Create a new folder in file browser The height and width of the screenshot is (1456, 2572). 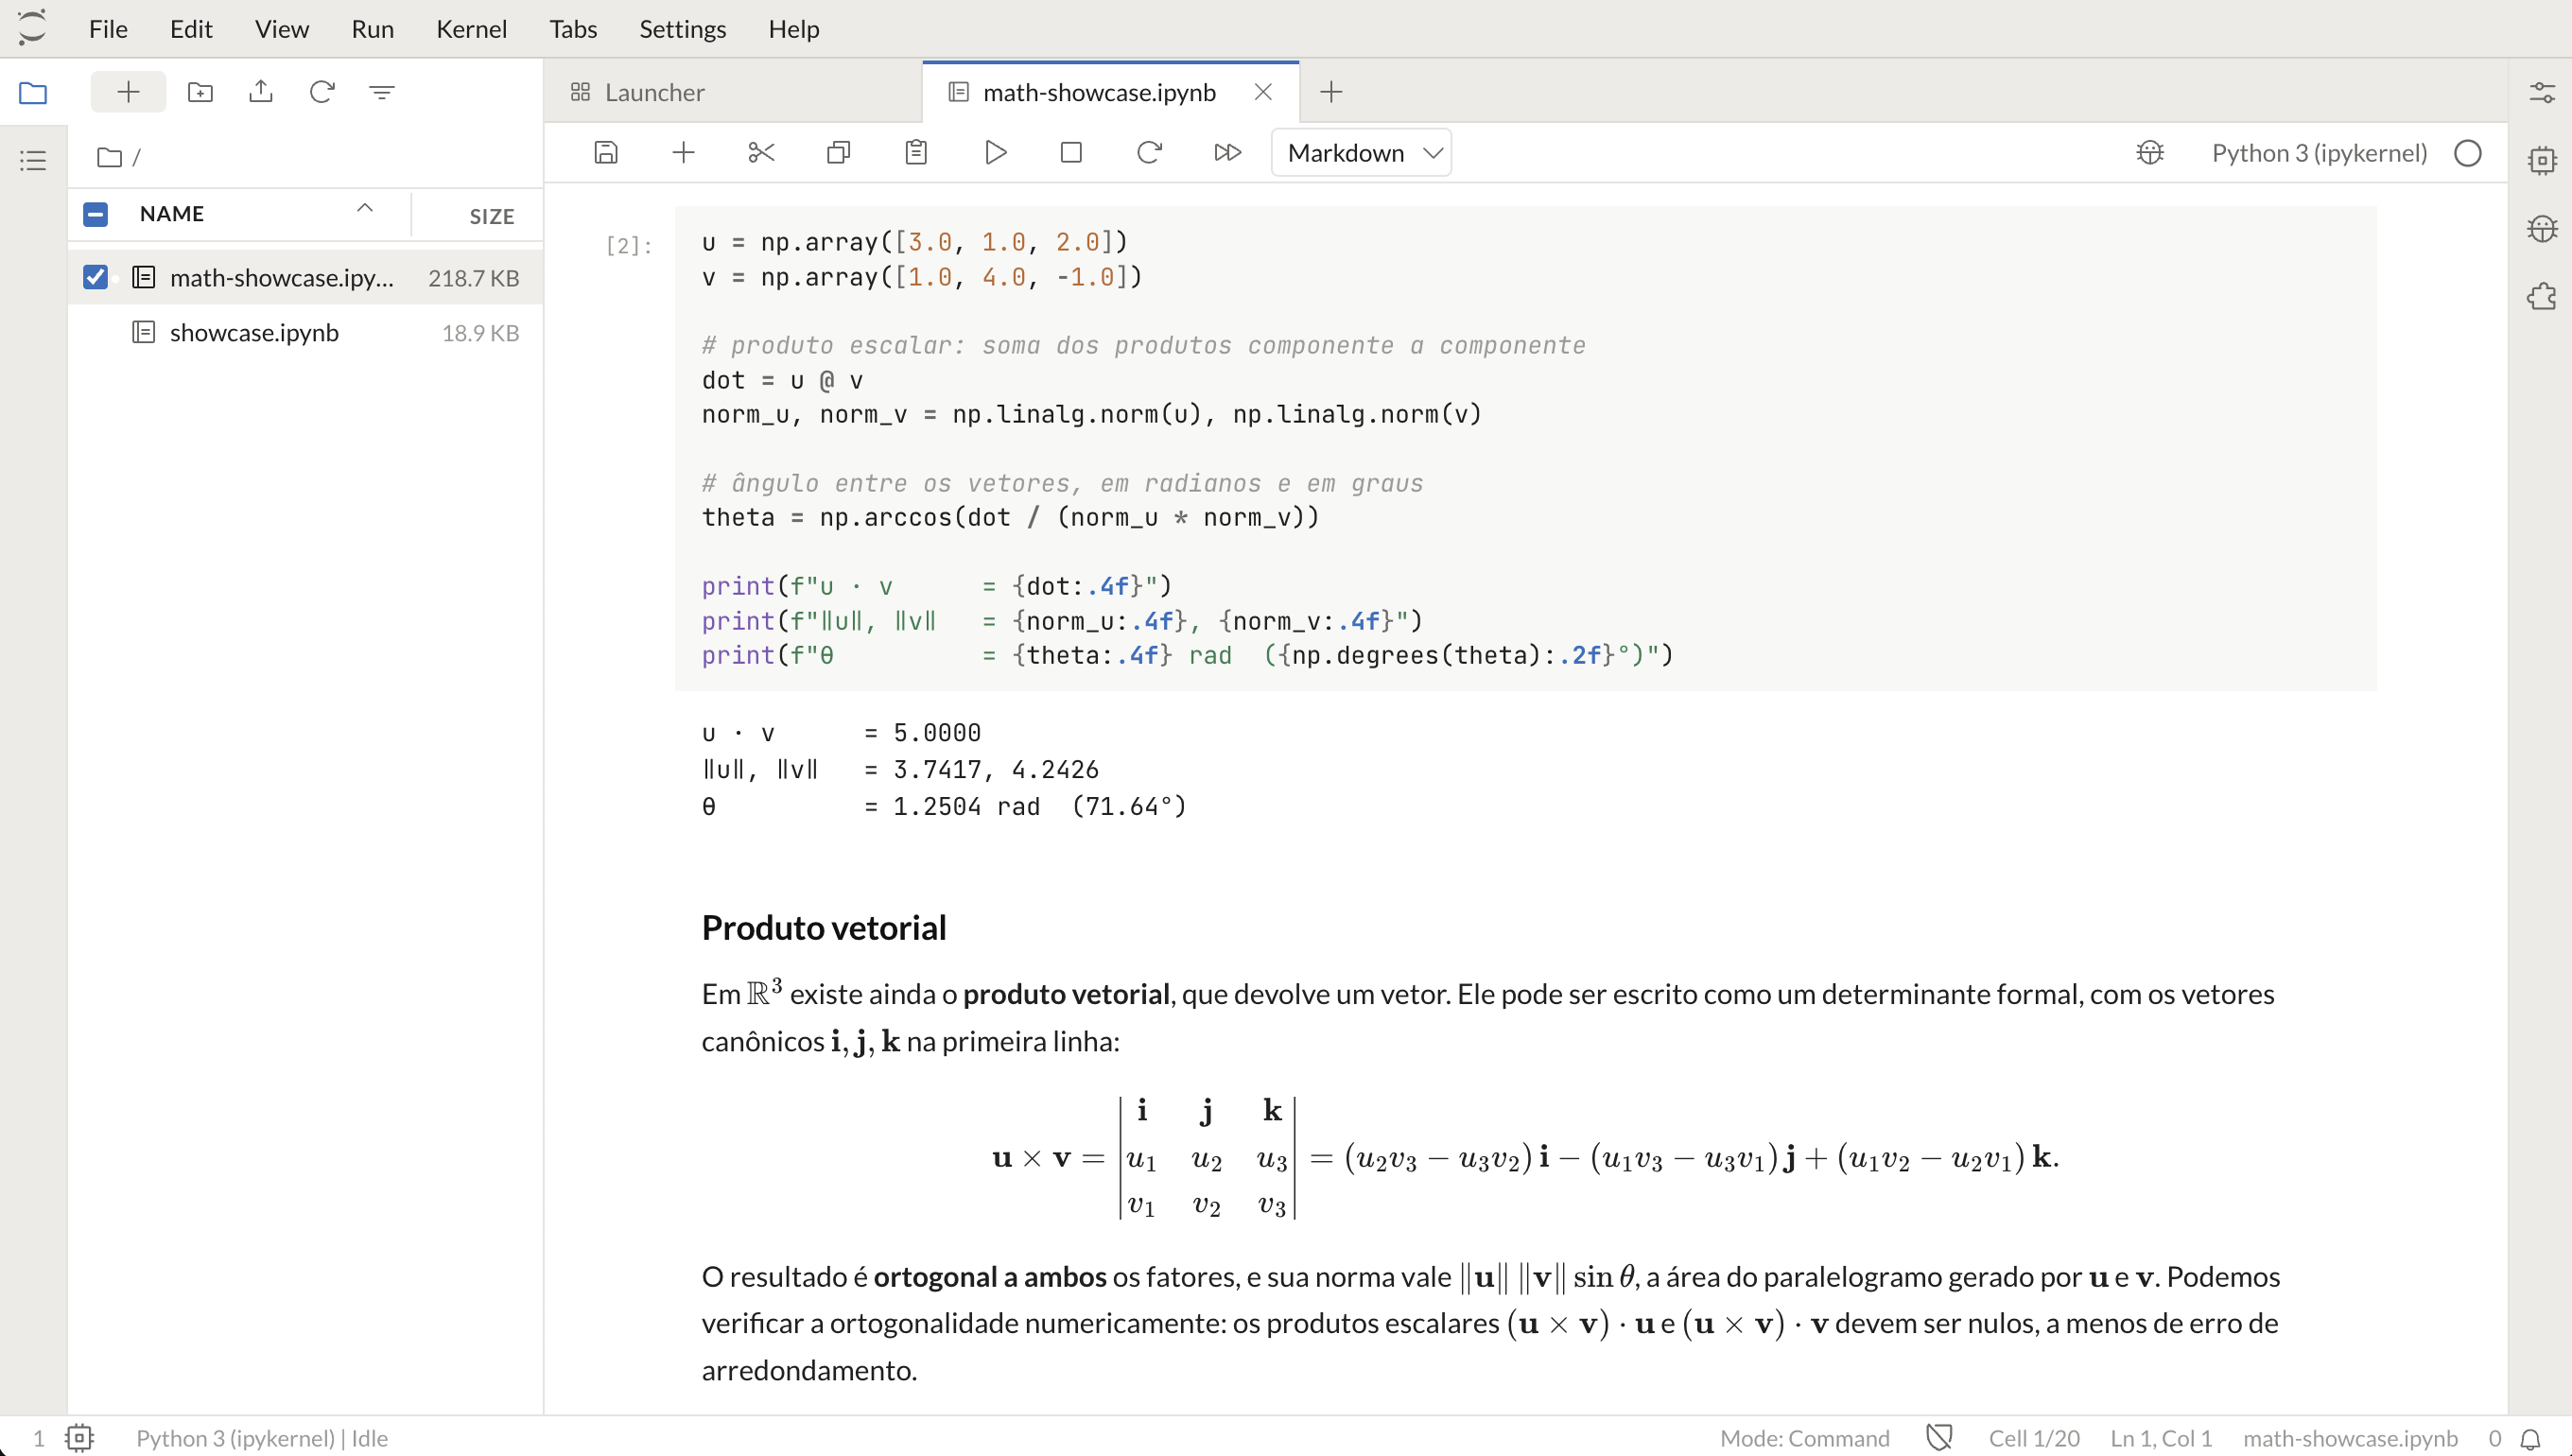[200, 92]
